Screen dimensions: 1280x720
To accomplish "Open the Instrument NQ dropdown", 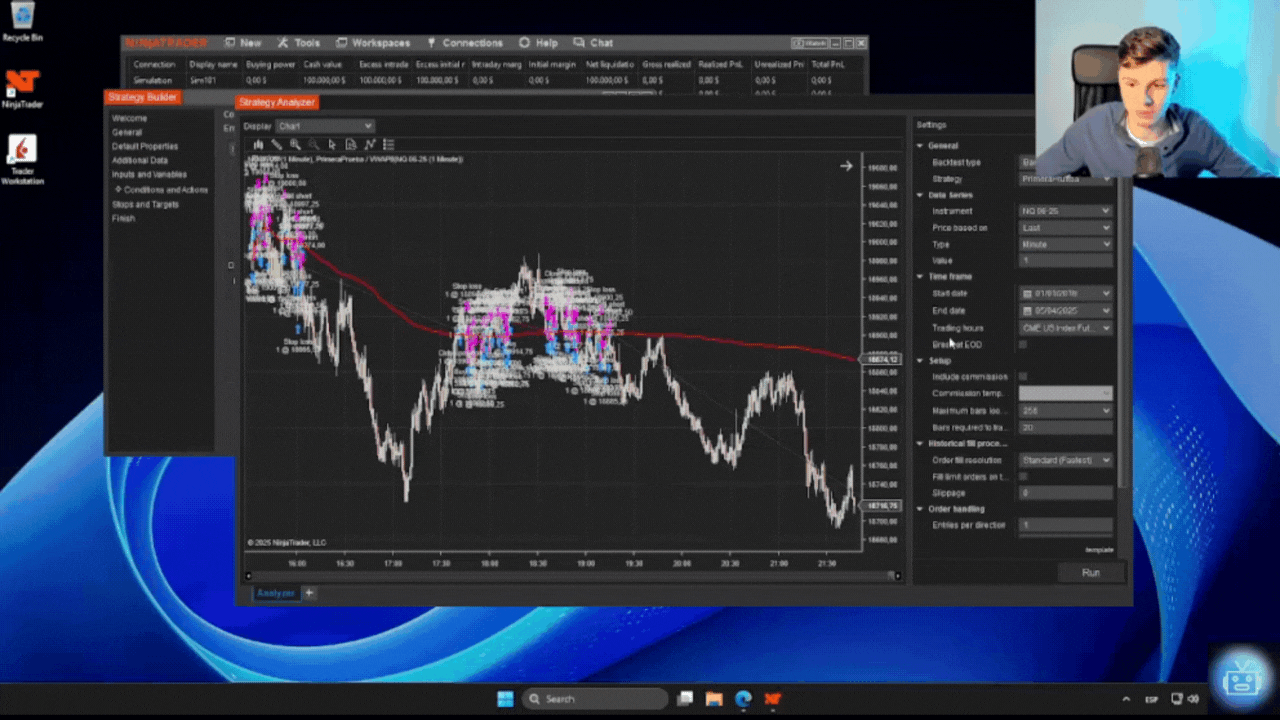I will pos(1065,211).
